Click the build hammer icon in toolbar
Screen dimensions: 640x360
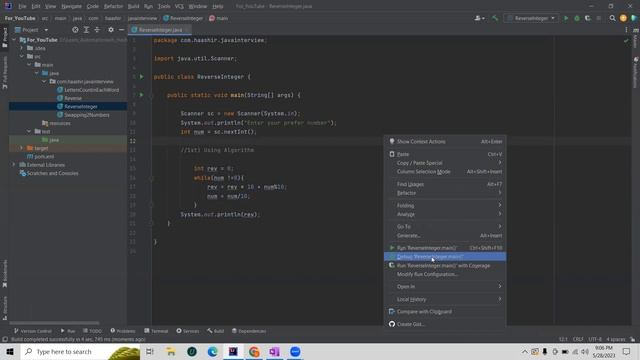(495, 18)
